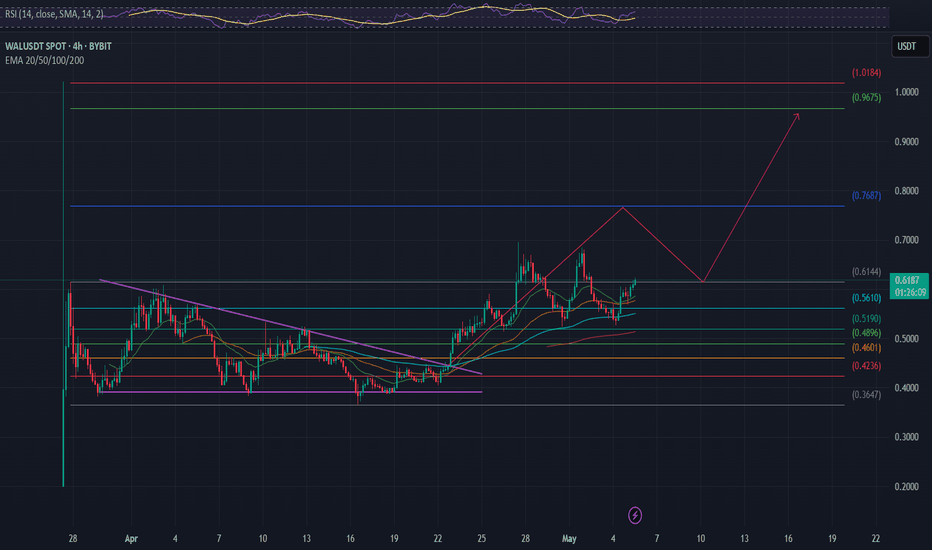
Task: Click the (0.5190) level label
Action: (x=866, y=319)
